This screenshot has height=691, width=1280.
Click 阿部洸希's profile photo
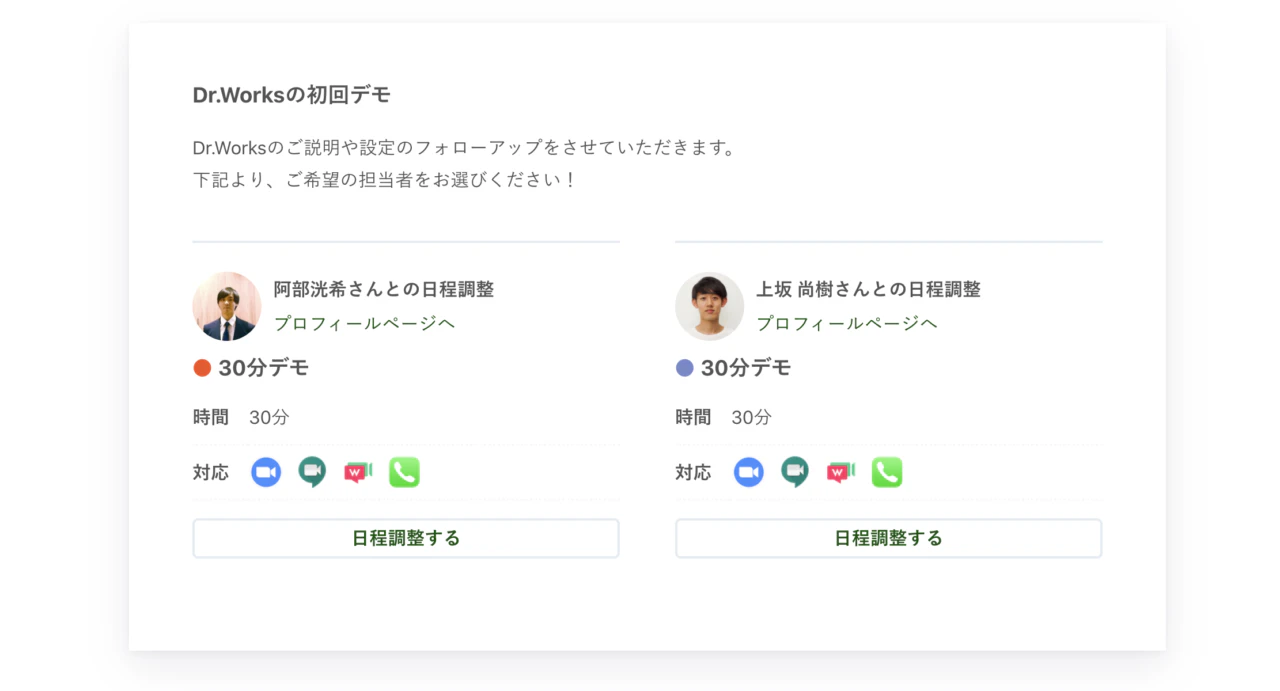pos(227,306)
